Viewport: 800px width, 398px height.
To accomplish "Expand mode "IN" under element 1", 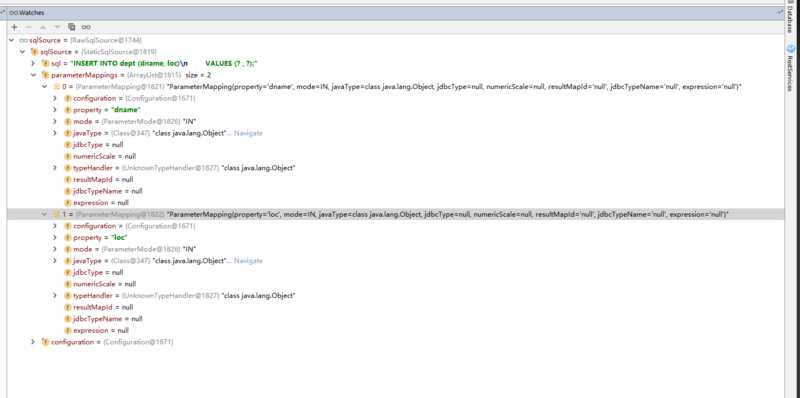I will tap(56, 249).
